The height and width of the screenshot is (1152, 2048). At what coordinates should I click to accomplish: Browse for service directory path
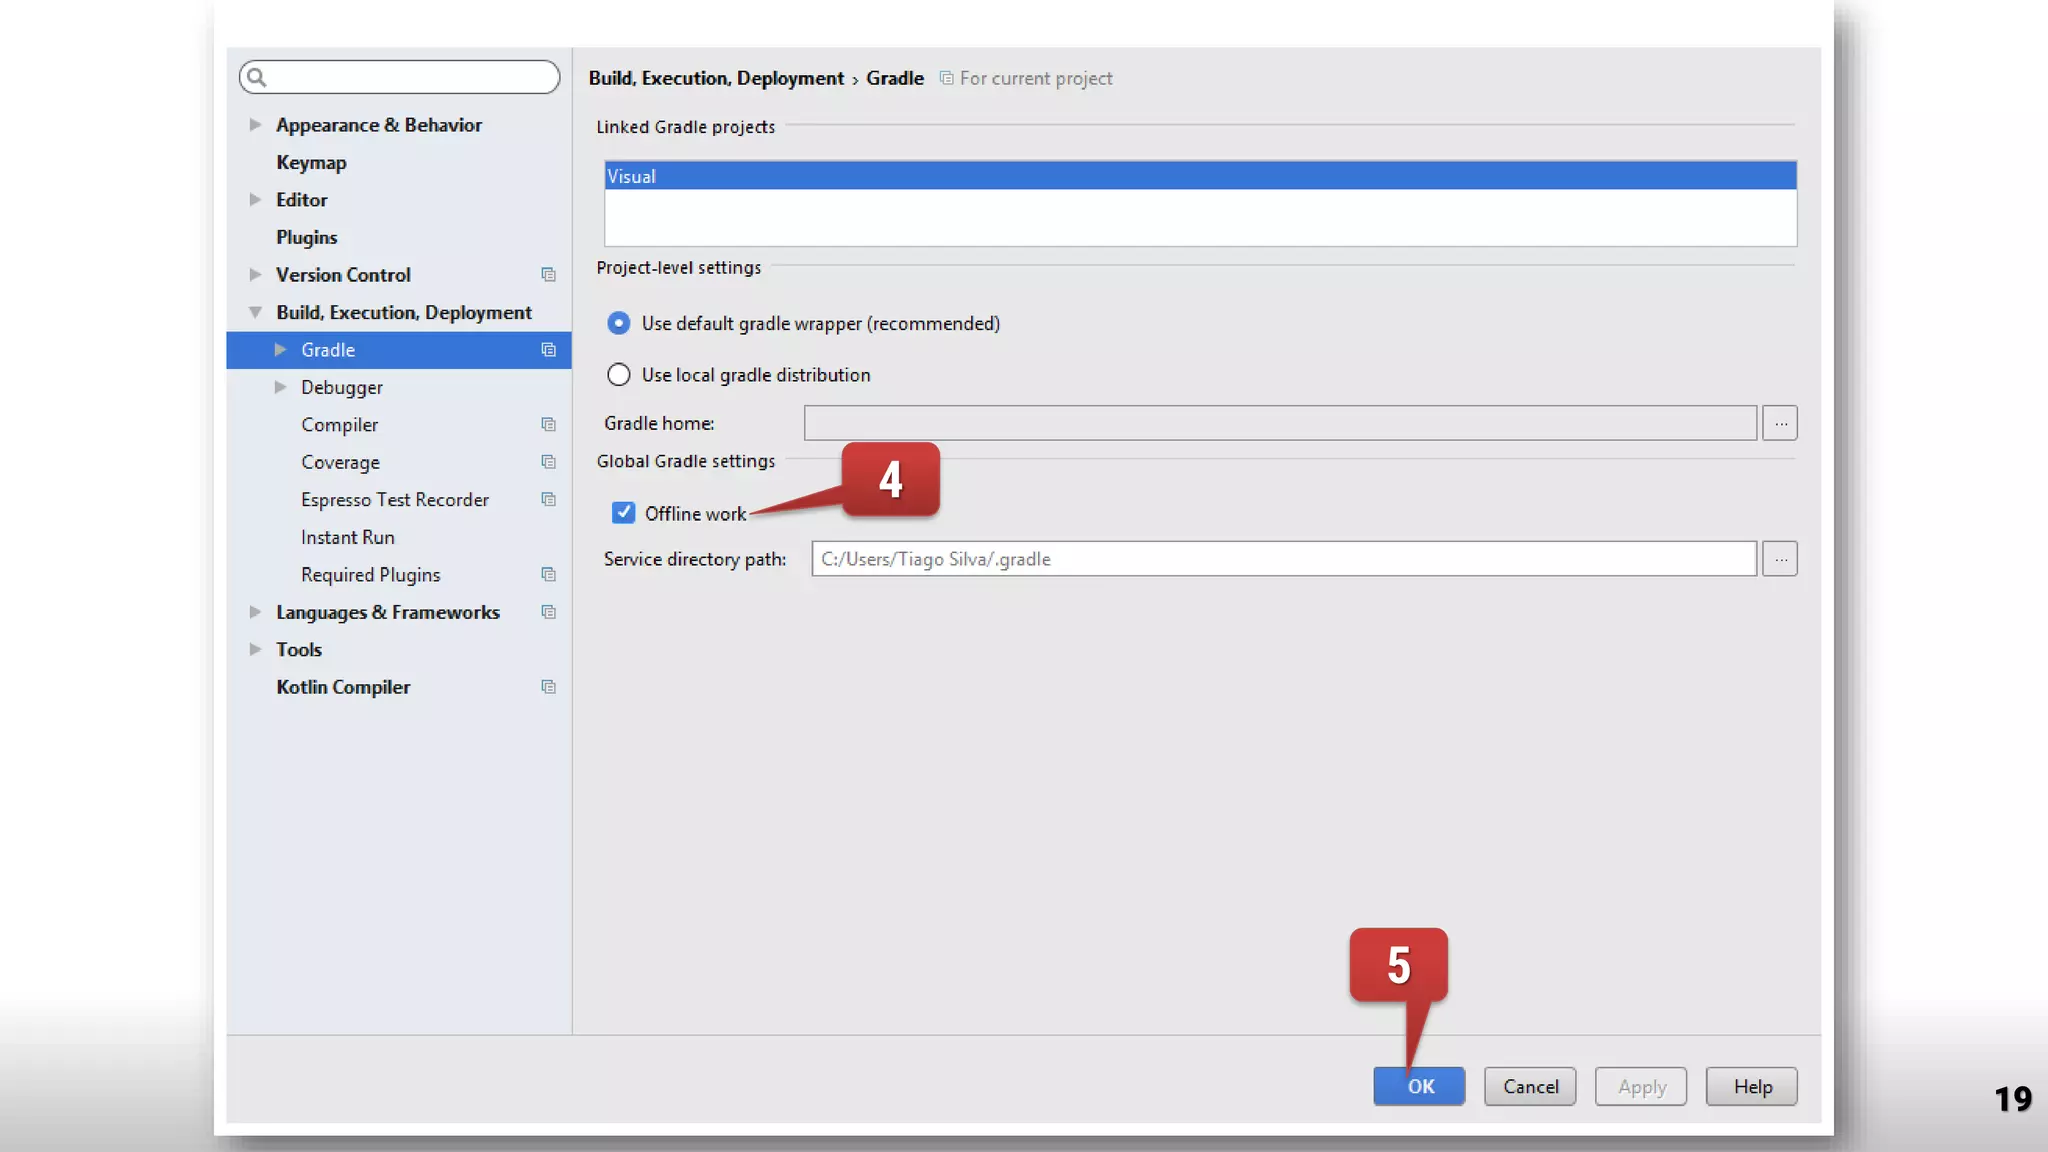[x=1780, y=559]
